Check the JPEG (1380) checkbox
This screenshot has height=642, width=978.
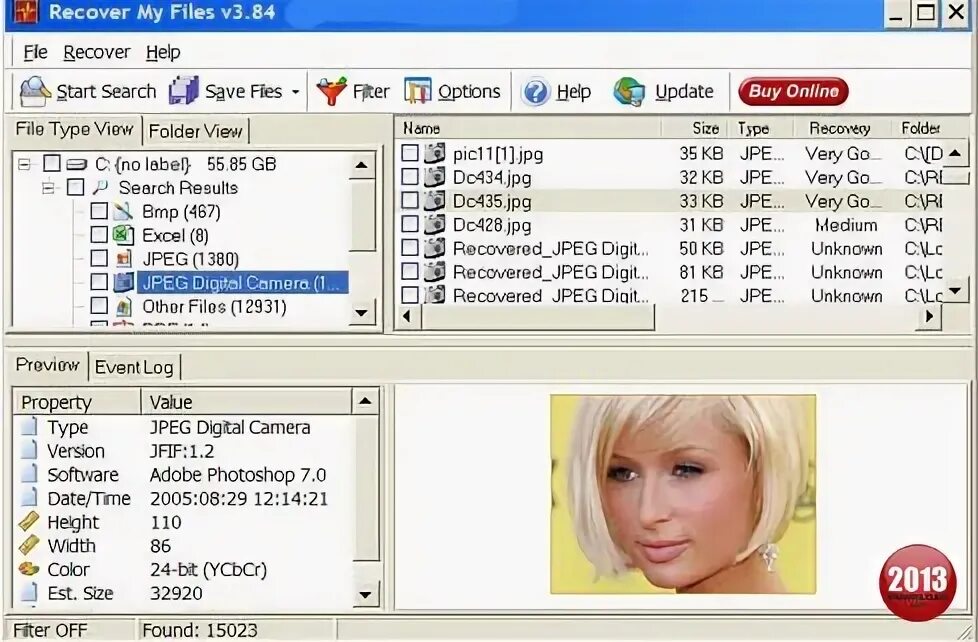(99, 258)
